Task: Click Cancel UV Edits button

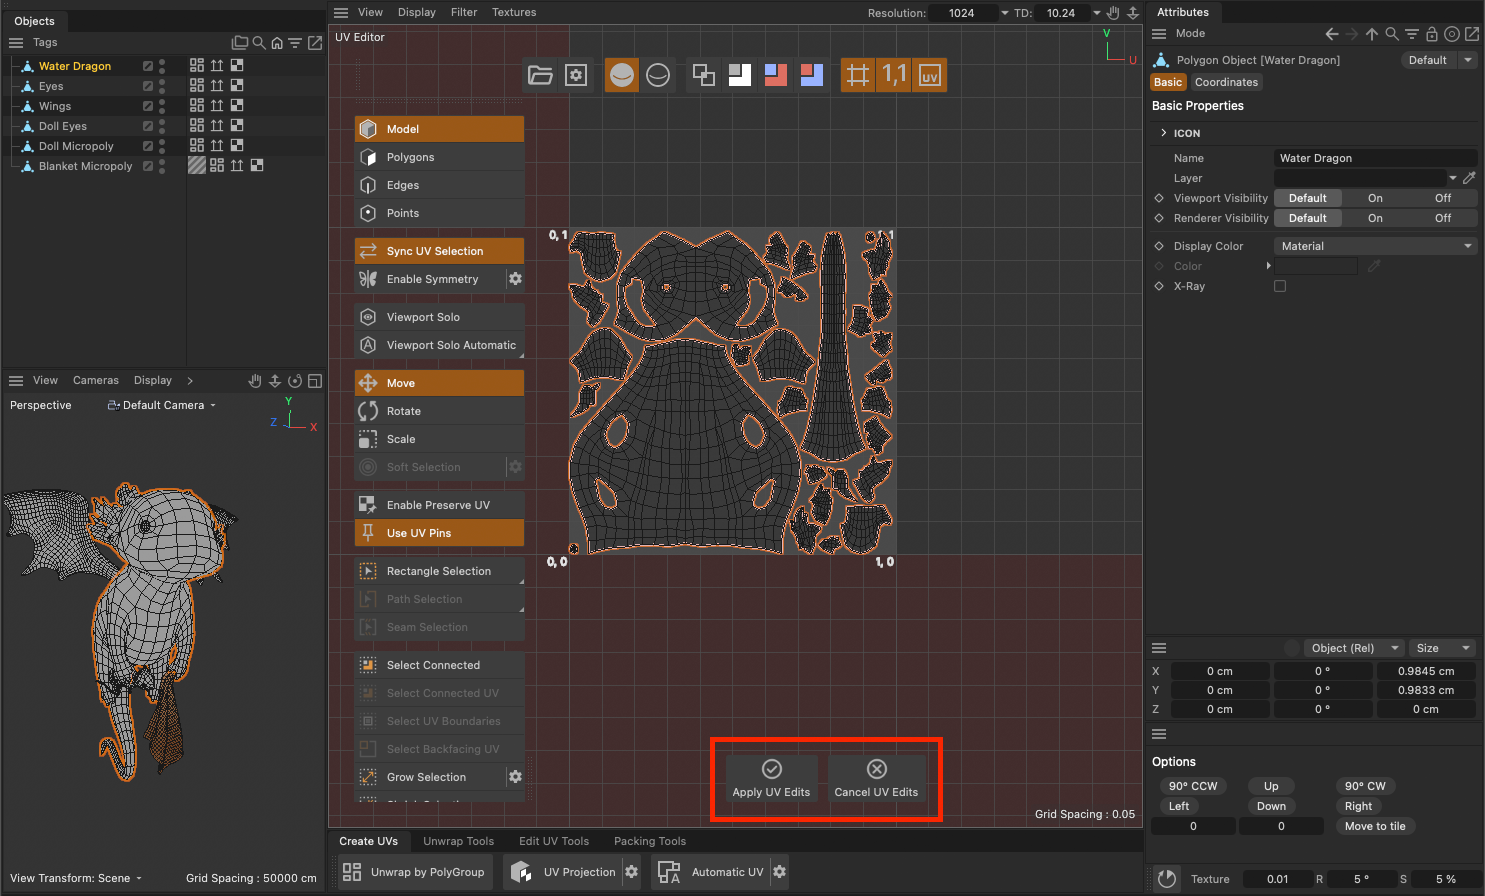Action: pos(876,778)
